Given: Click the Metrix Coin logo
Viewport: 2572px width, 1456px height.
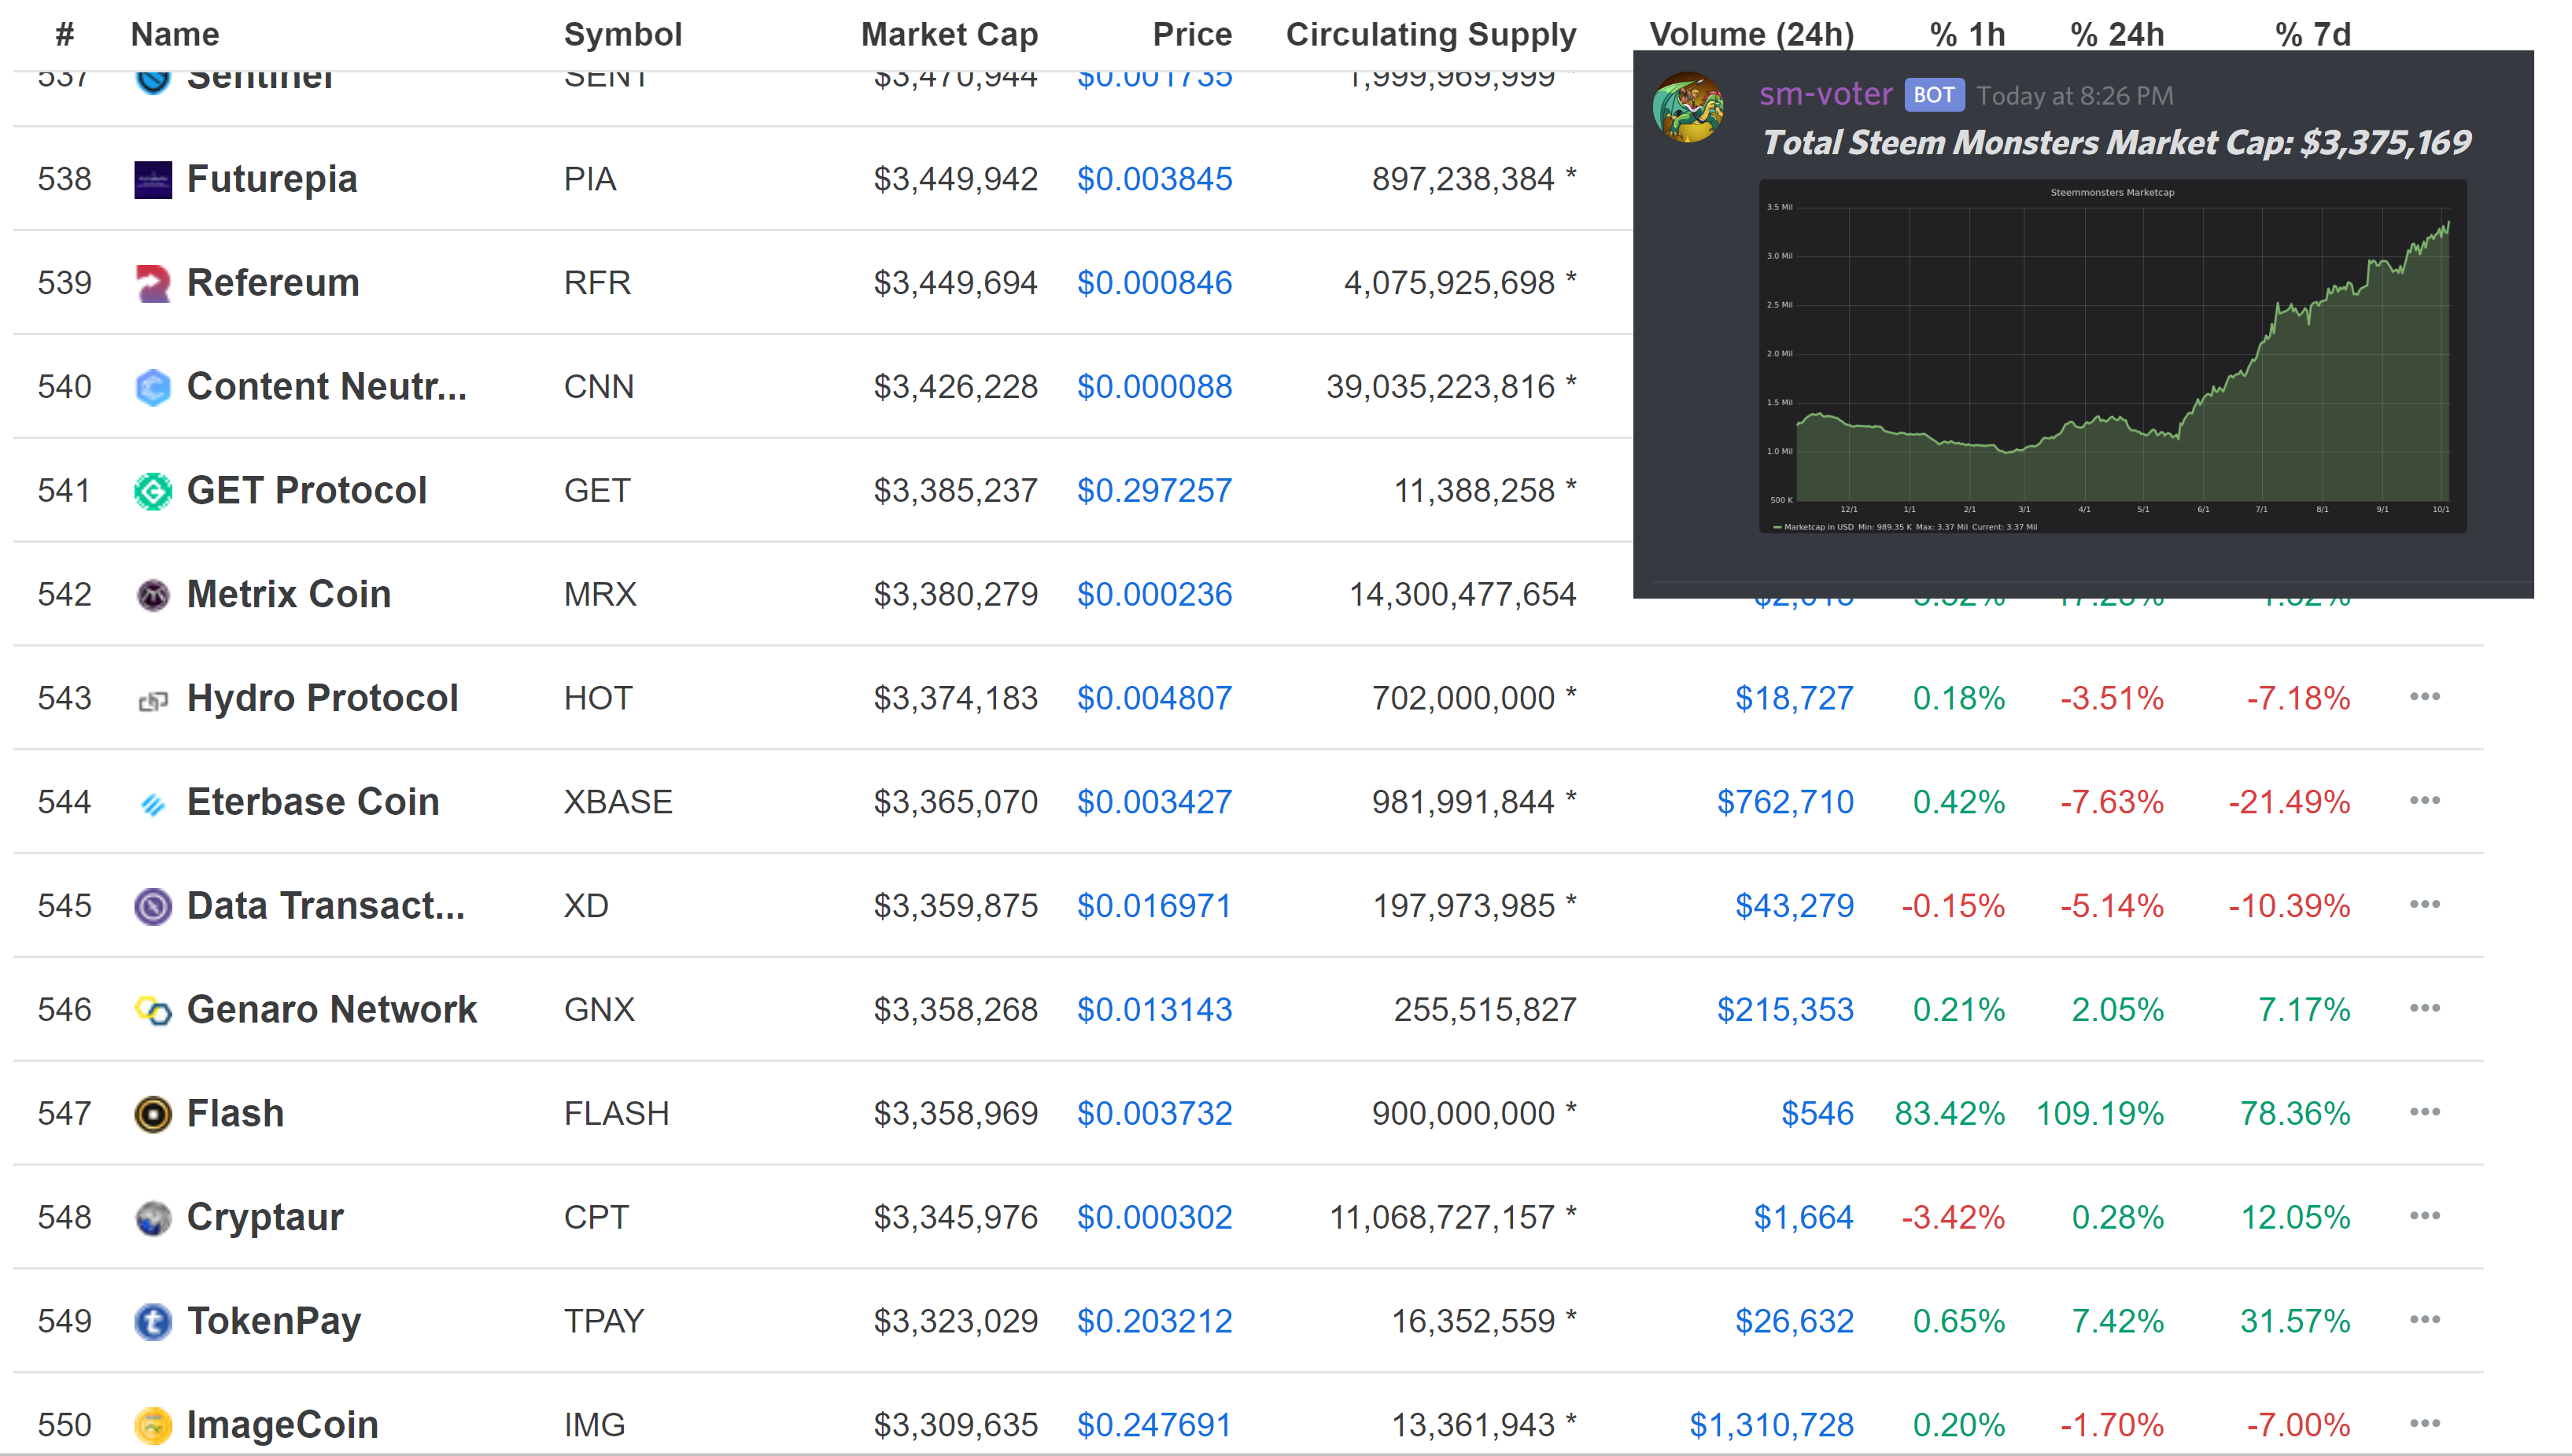Looking at the screenshot, I should click(x=153, y=595).
